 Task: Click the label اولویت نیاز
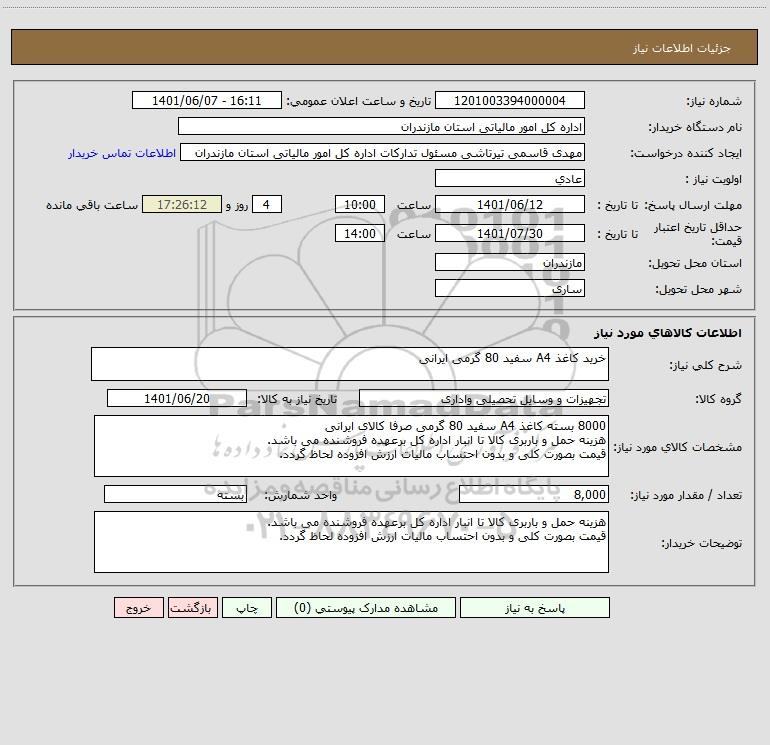714,180
